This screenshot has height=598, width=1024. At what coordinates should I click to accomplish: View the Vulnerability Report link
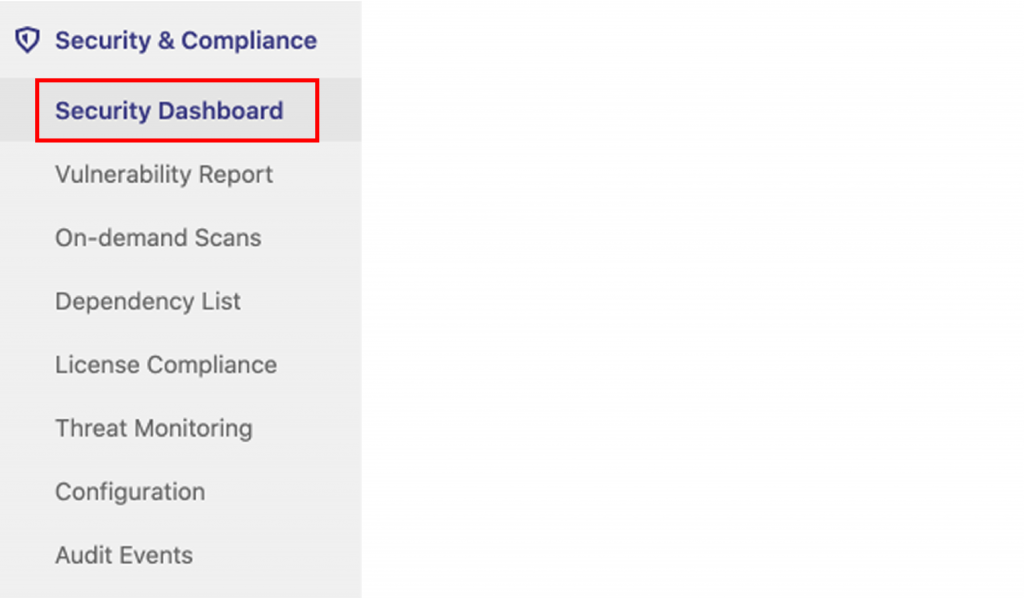point(164,174)
